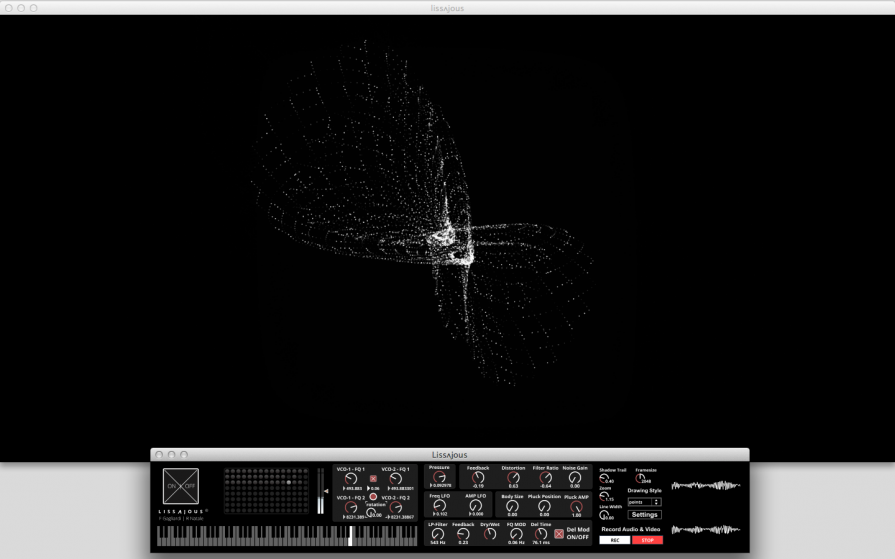The image size is (895, 559).
Task: Click the lit dot in the dot grid
Action: 289,483
